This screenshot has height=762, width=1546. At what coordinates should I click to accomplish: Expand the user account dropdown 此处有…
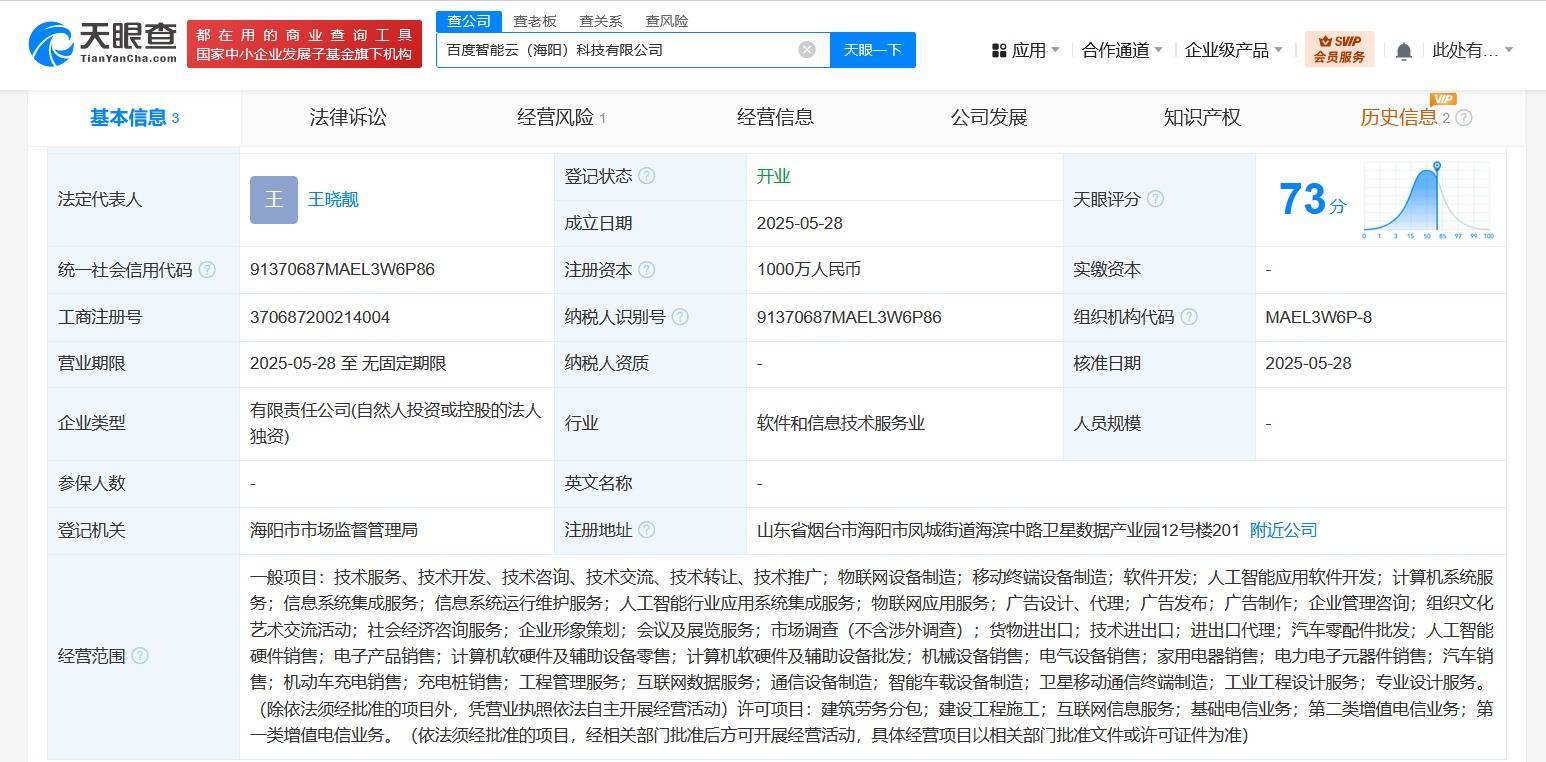[x=1472, y=50]
